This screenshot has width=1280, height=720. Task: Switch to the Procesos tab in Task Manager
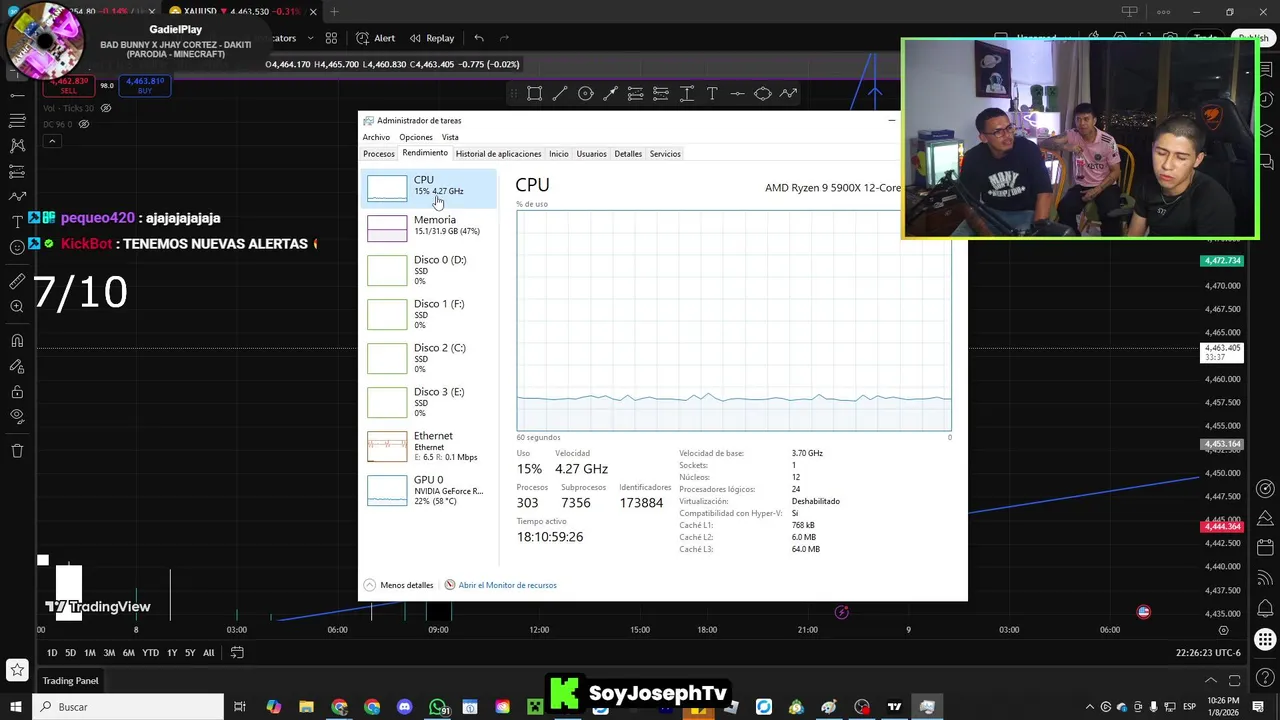tap(378, 154)
